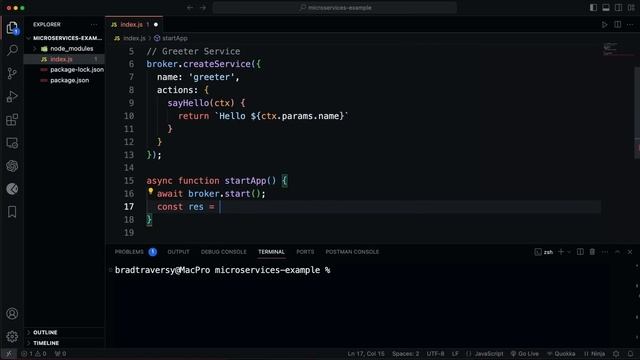Image resolution: width=640 pixels, height=360 pixels.
Task: Expand the node_modules folder
Action: coord(35,49)
